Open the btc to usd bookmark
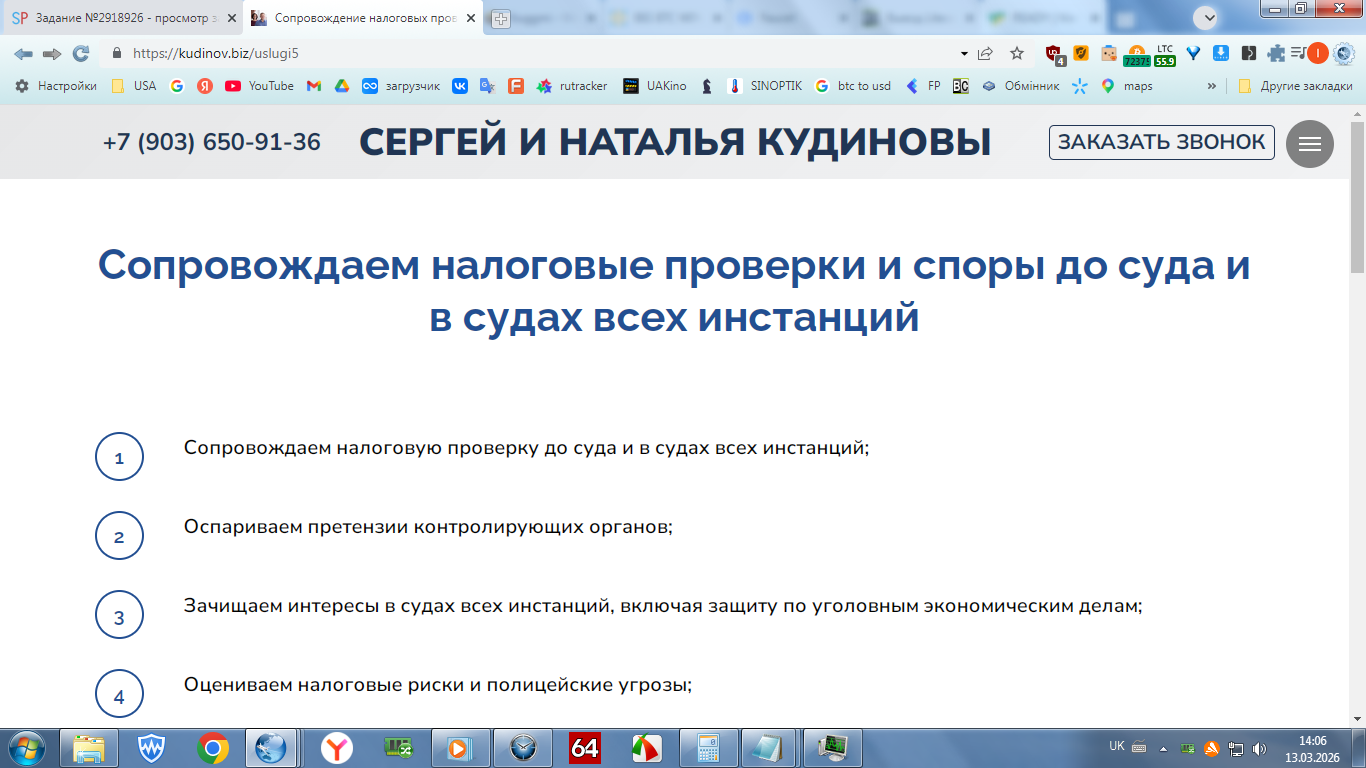The height and width of the screenshot is (768, 1366). [x=853, y=86]
